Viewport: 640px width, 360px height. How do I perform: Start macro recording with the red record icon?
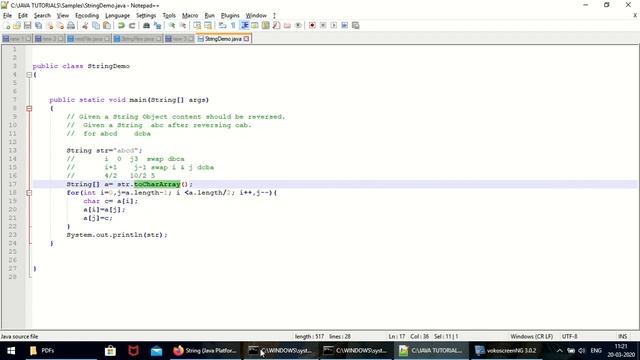312,25
